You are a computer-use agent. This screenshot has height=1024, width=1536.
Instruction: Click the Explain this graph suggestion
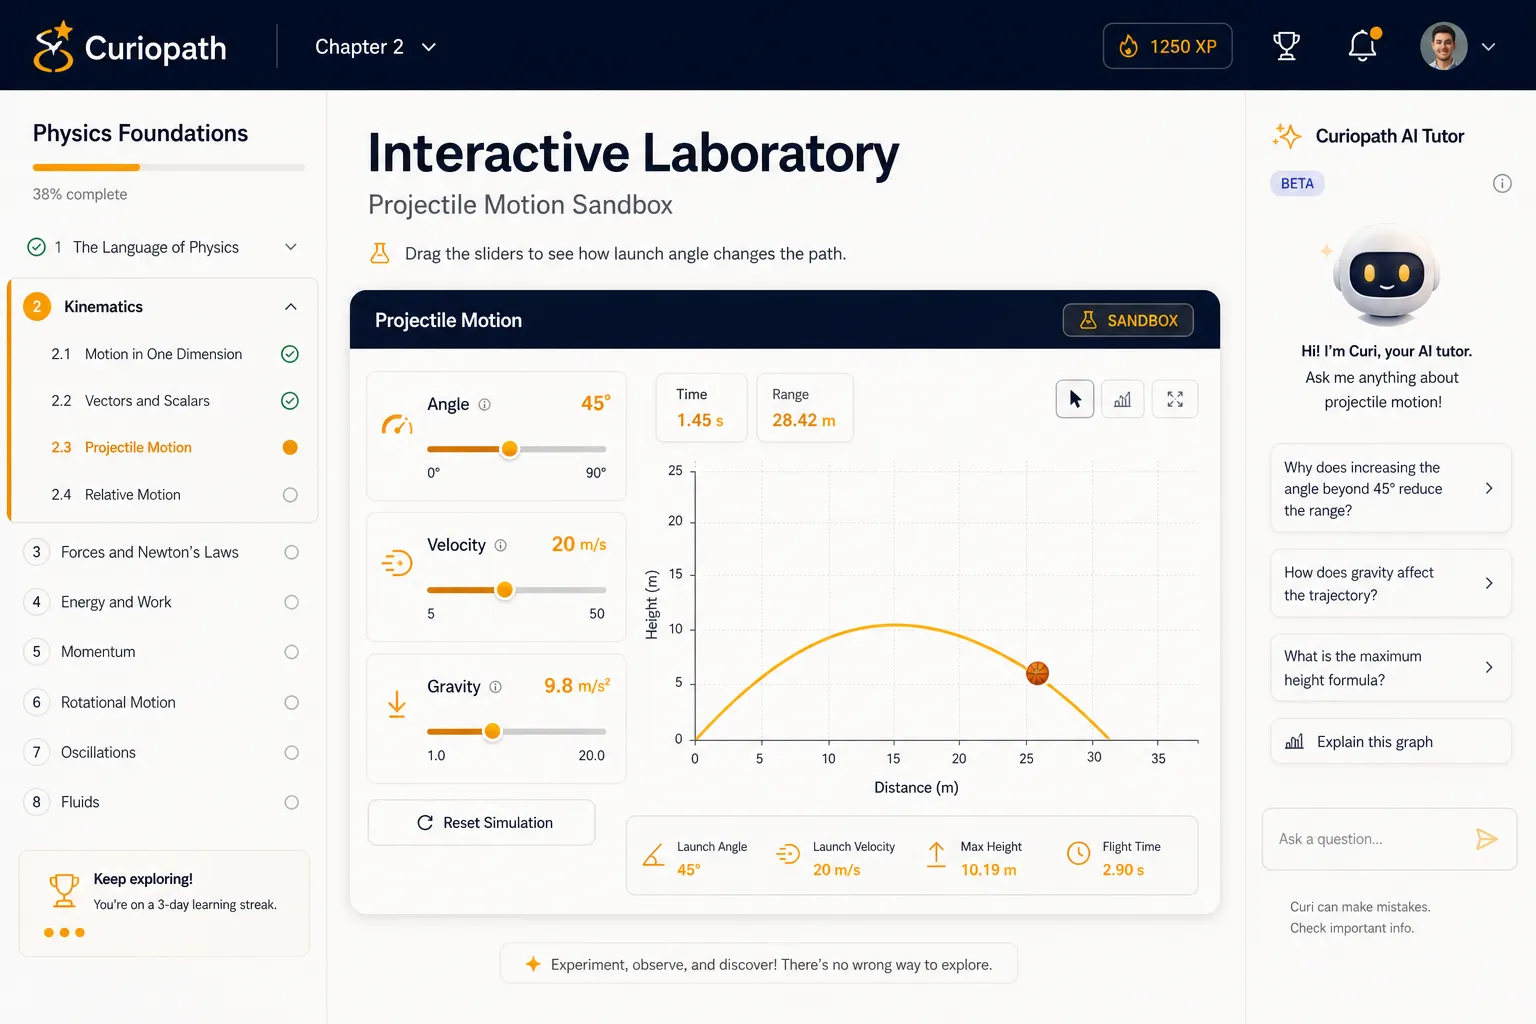[1391, 741]
